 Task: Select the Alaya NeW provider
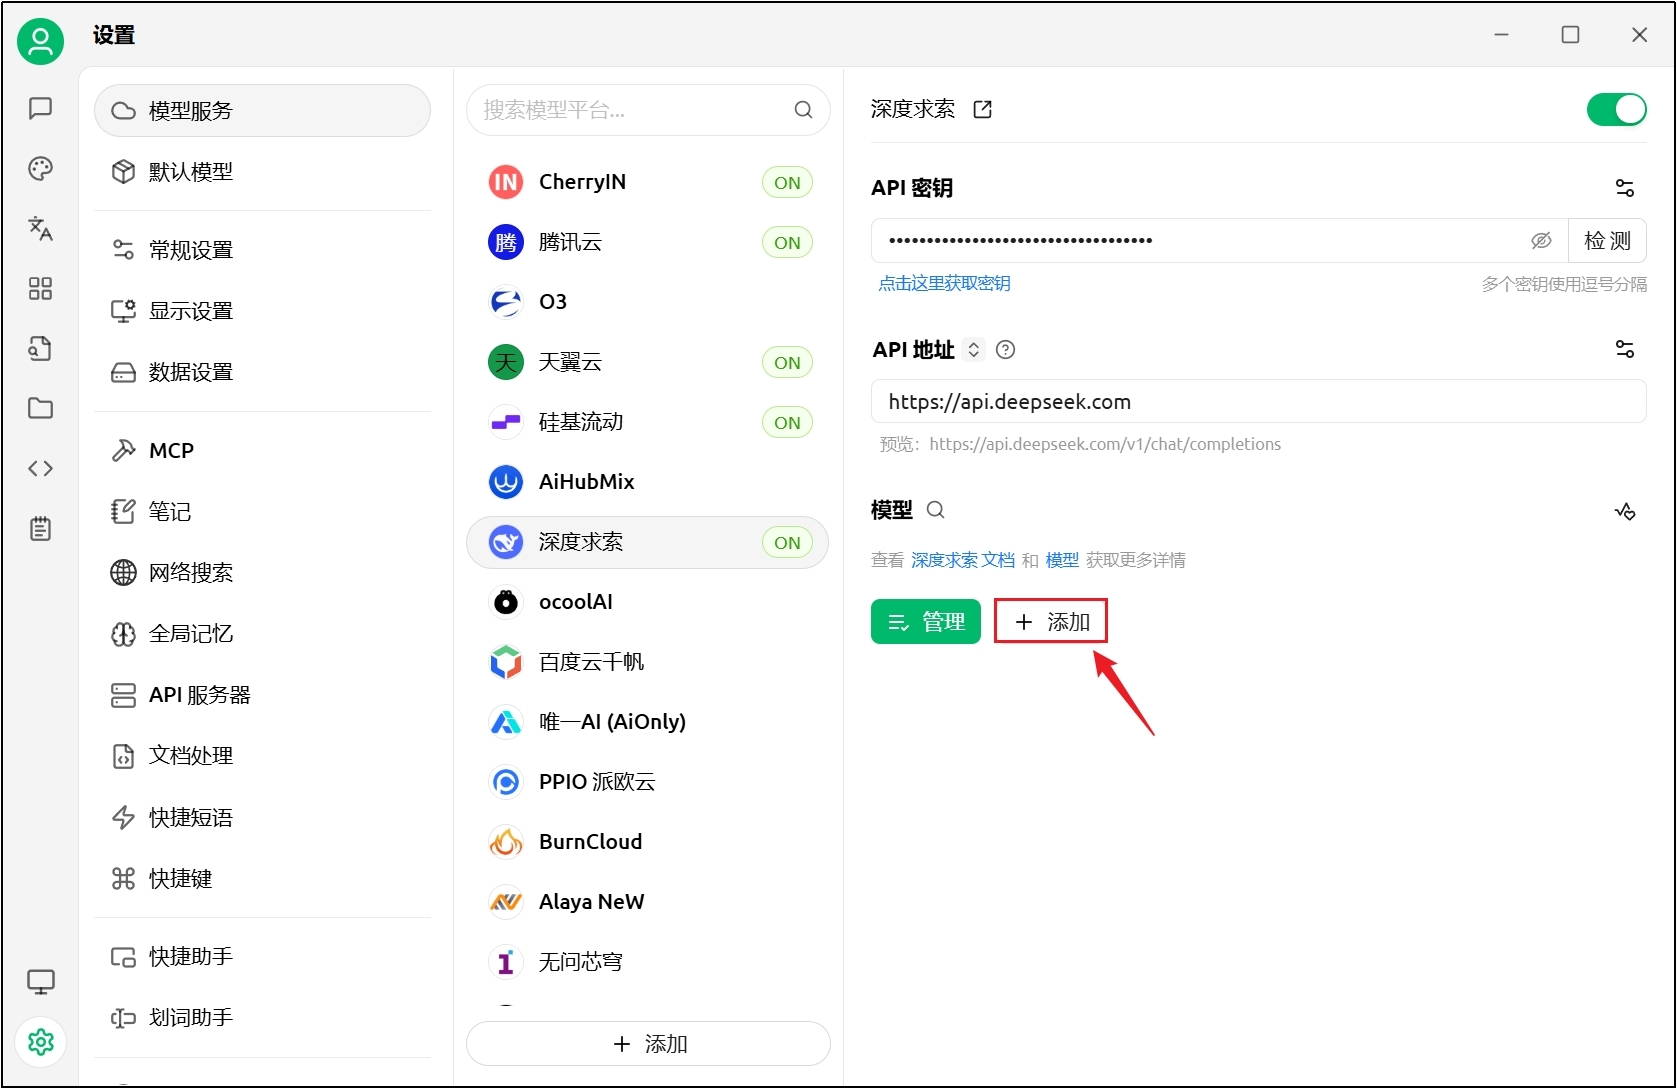648,902
